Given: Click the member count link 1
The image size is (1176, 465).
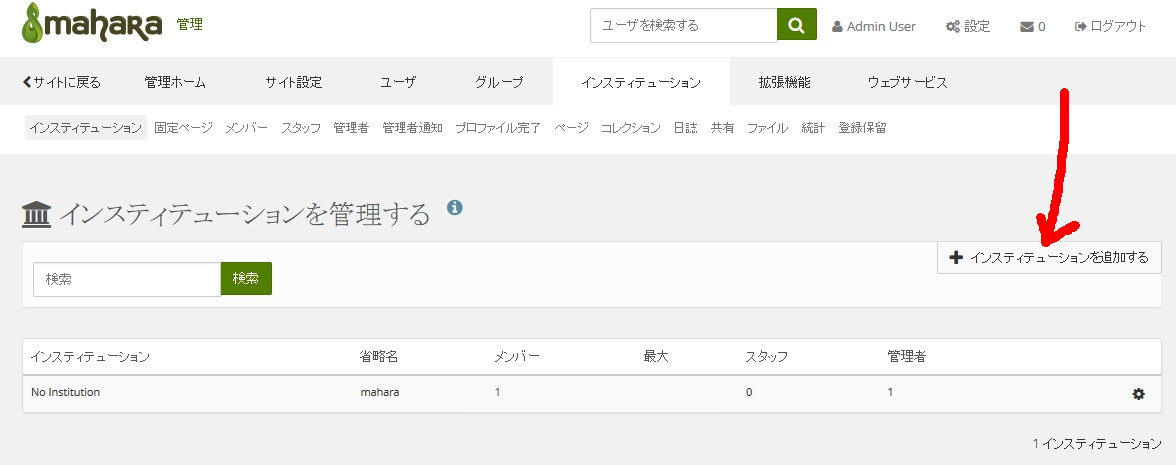Looking at the screenshot, I should (498, 393).
